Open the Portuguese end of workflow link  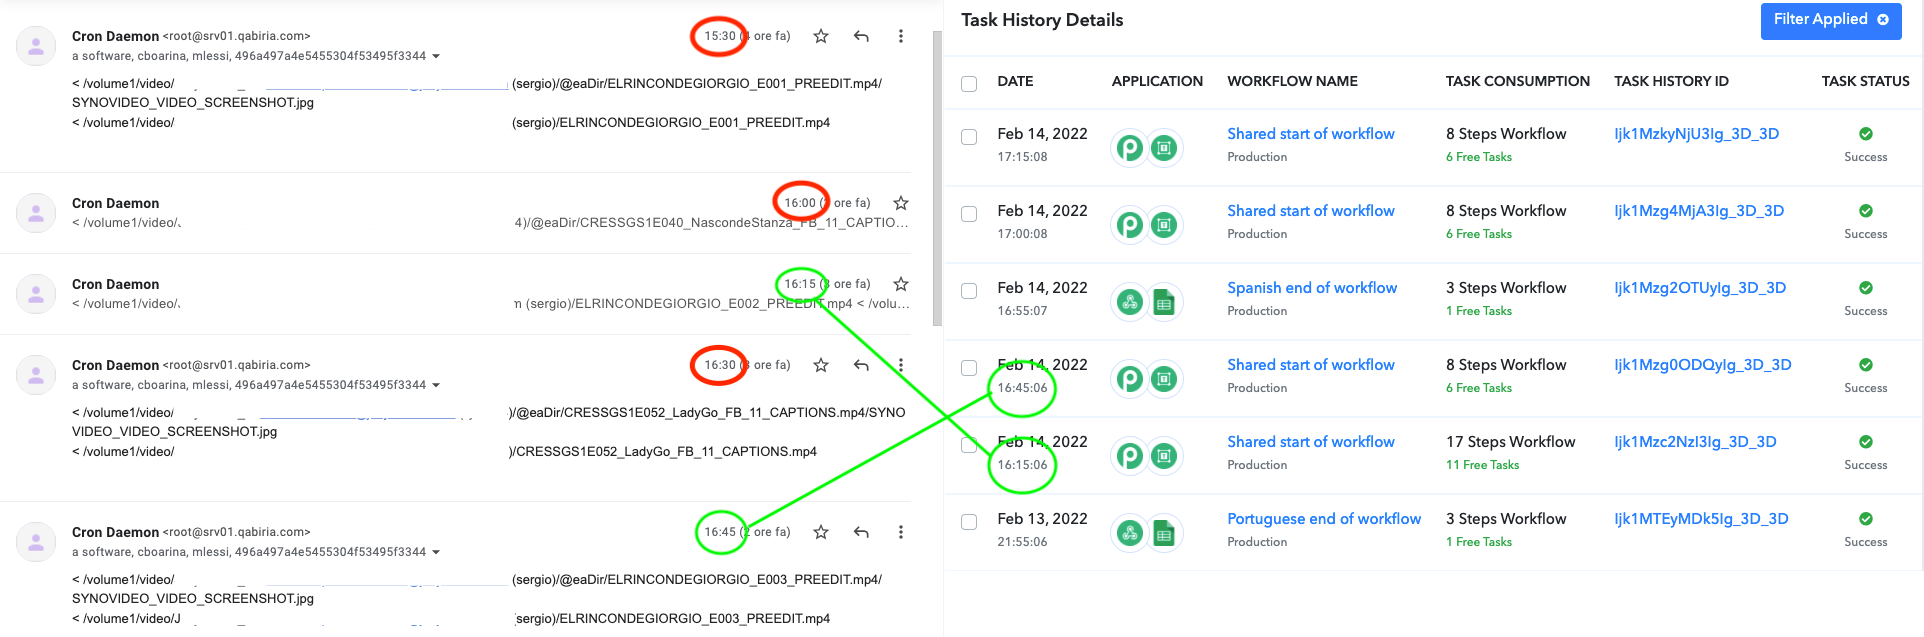(x=1324, y=519)
